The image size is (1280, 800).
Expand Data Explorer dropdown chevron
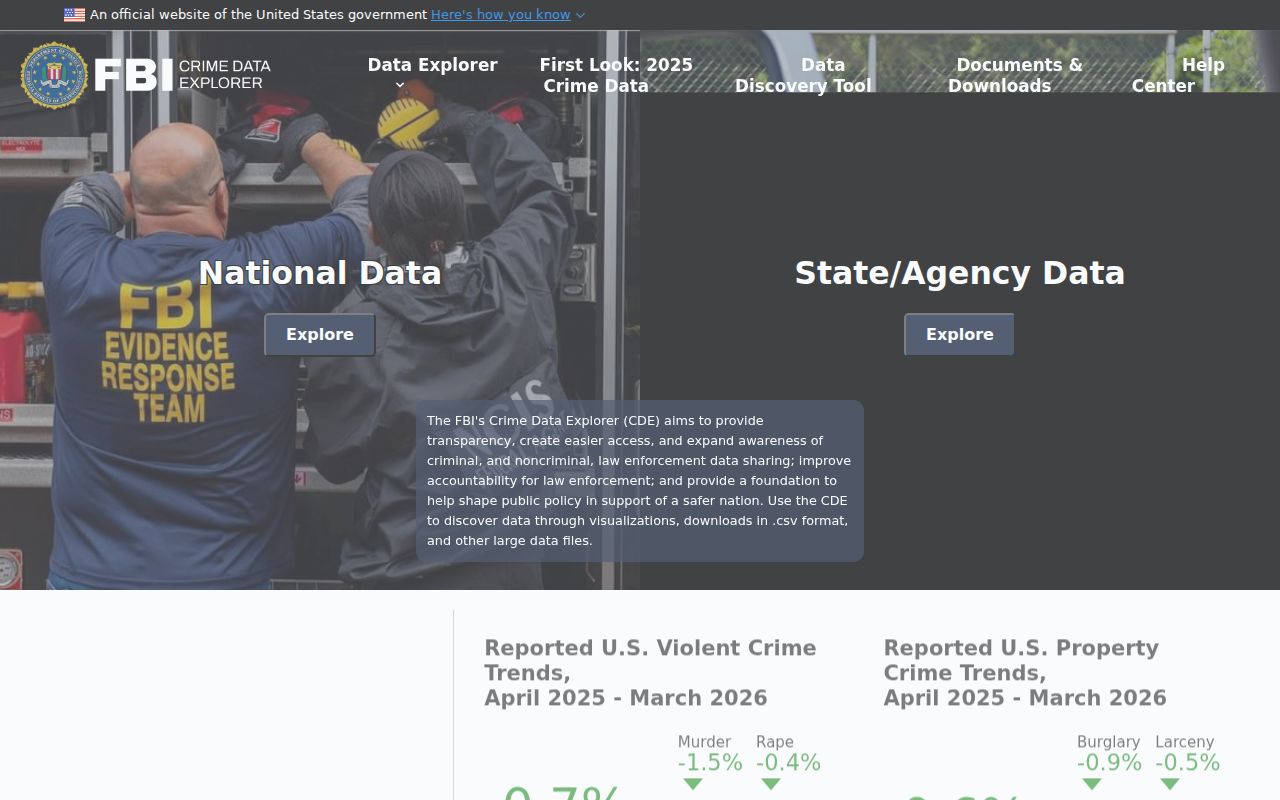coord(400,86)
